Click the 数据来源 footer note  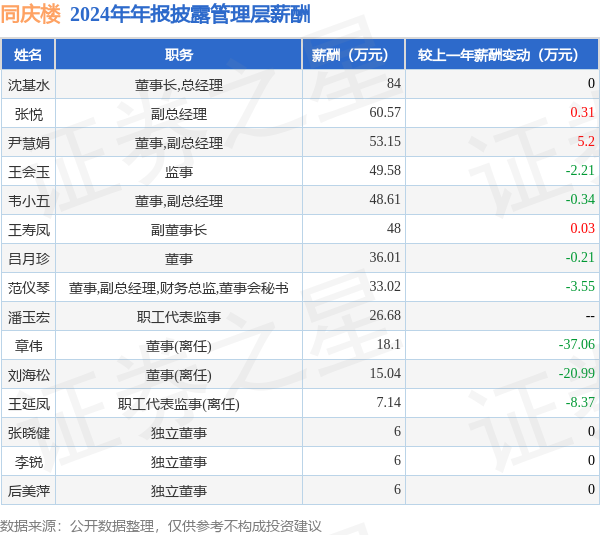pyautogui.click(x=161, y=526)
